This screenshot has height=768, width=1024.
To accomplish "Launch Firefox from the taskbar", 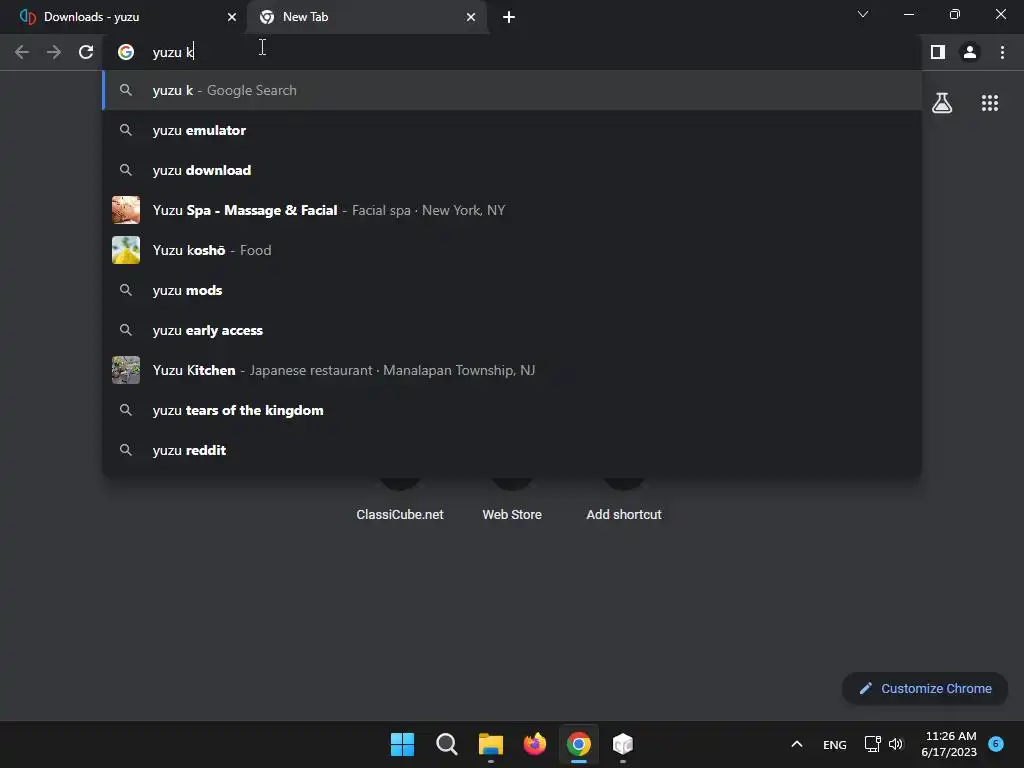I will coord(535,744).
